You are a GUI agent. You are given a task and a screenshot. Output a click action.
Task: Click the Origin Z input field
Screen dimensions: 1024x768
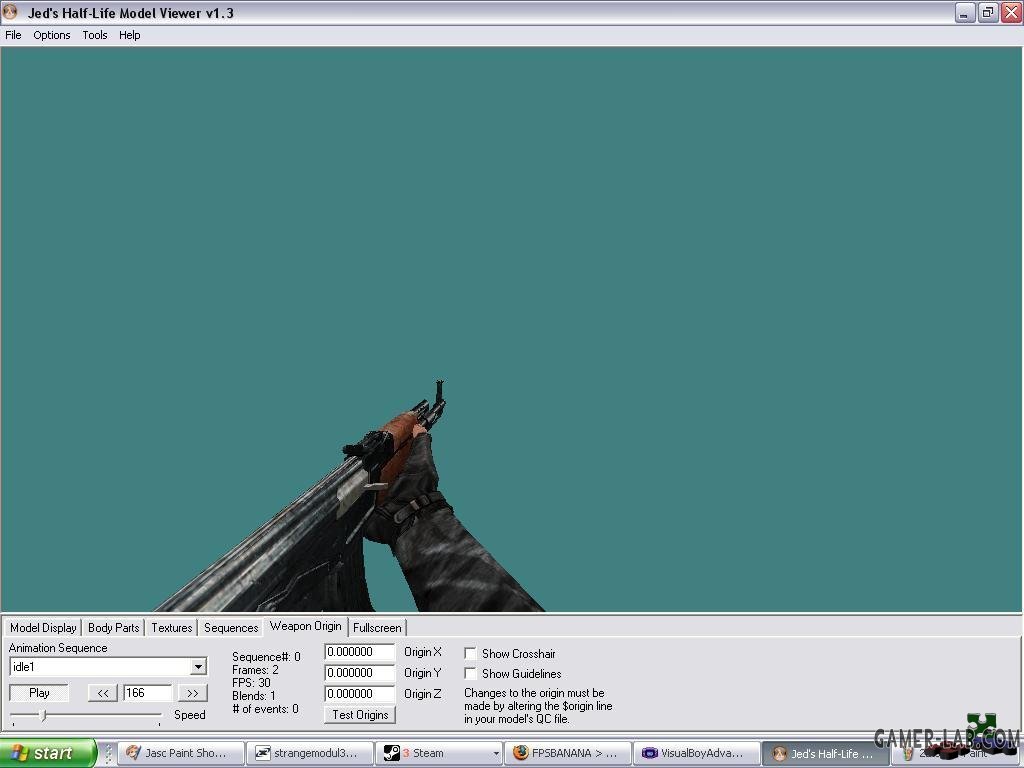[x=360, y=694]
